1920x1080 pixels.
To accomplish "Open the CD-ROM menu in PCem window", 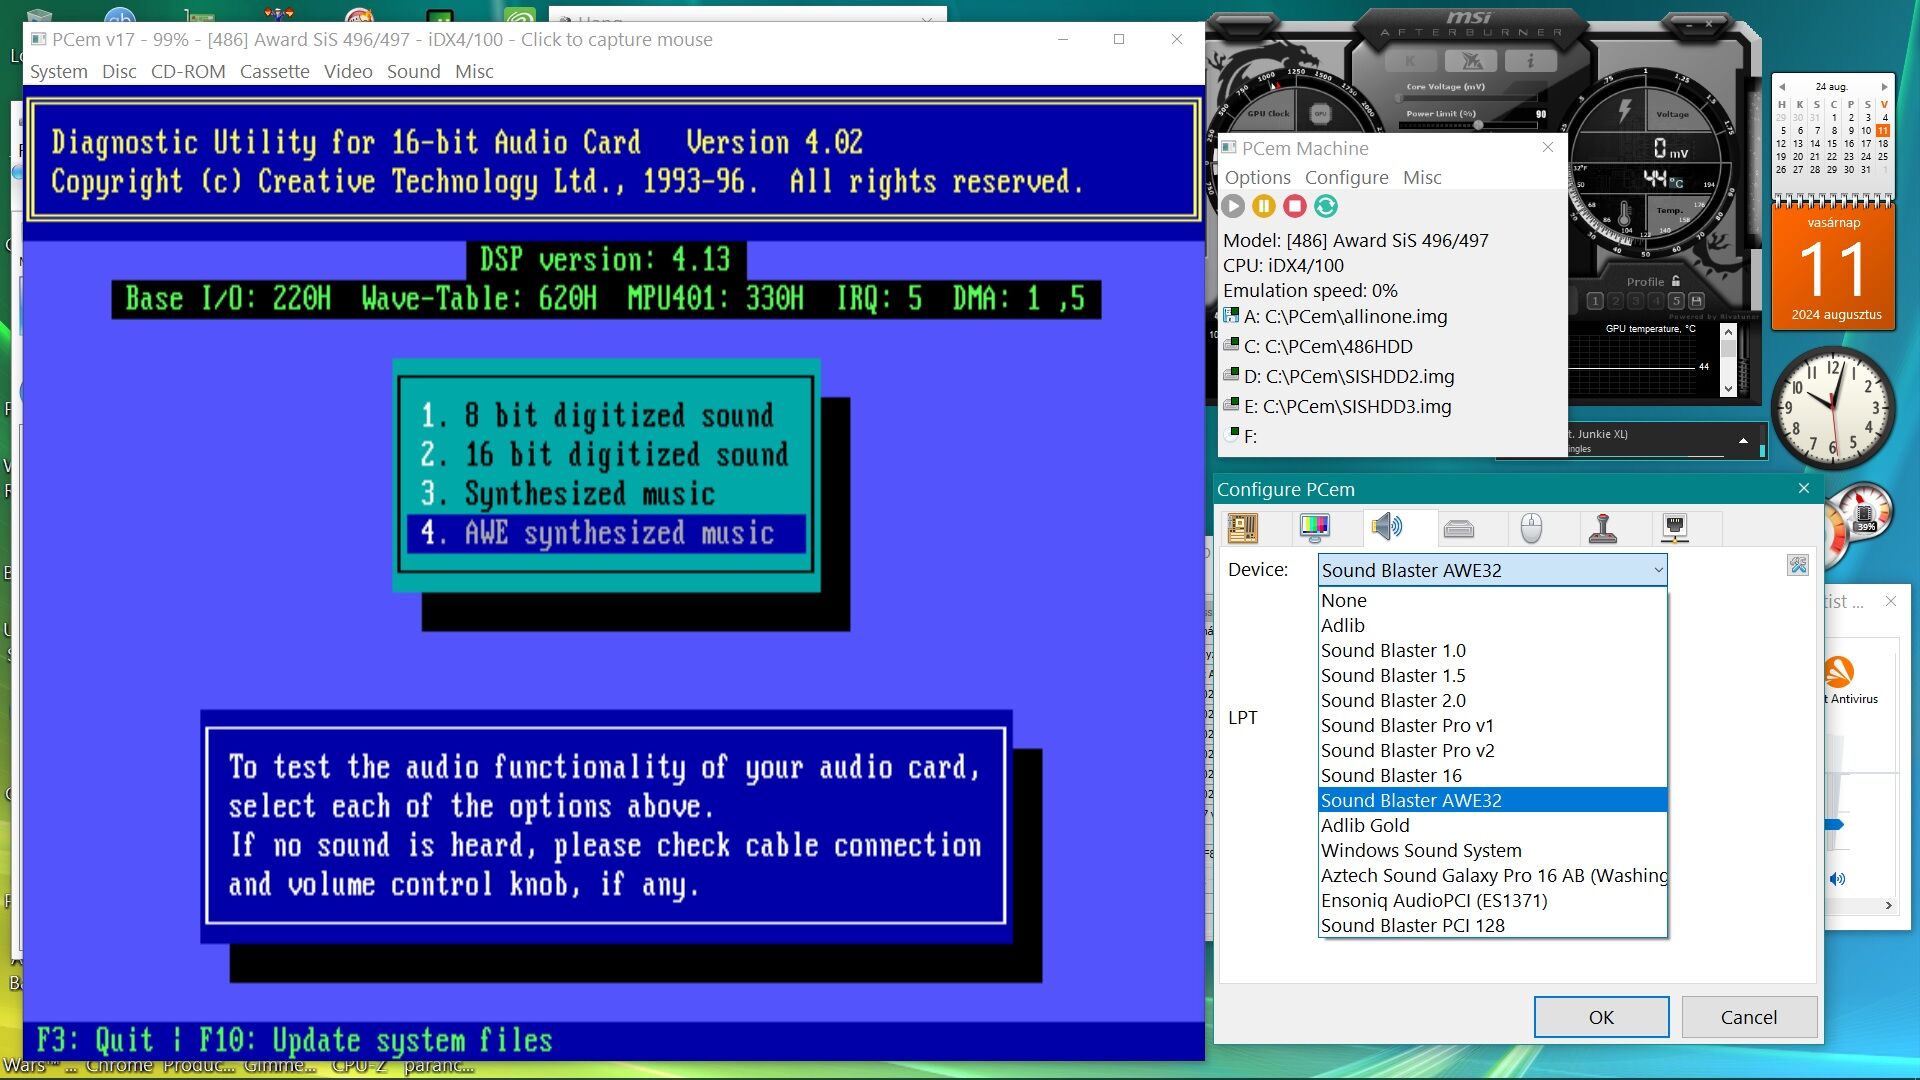I will pyautogui.click(x=188, y=71).
